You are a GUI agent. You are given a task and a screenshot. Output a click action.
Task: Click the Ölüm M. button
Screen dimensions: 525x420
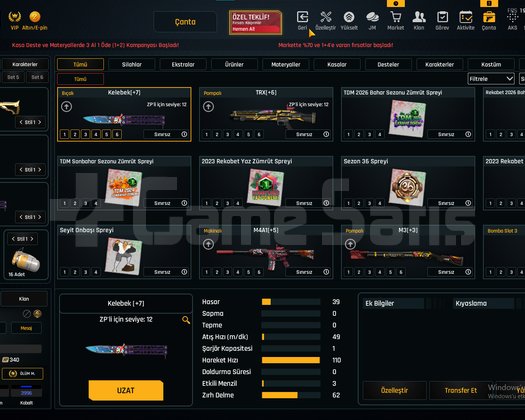[22, 373]
